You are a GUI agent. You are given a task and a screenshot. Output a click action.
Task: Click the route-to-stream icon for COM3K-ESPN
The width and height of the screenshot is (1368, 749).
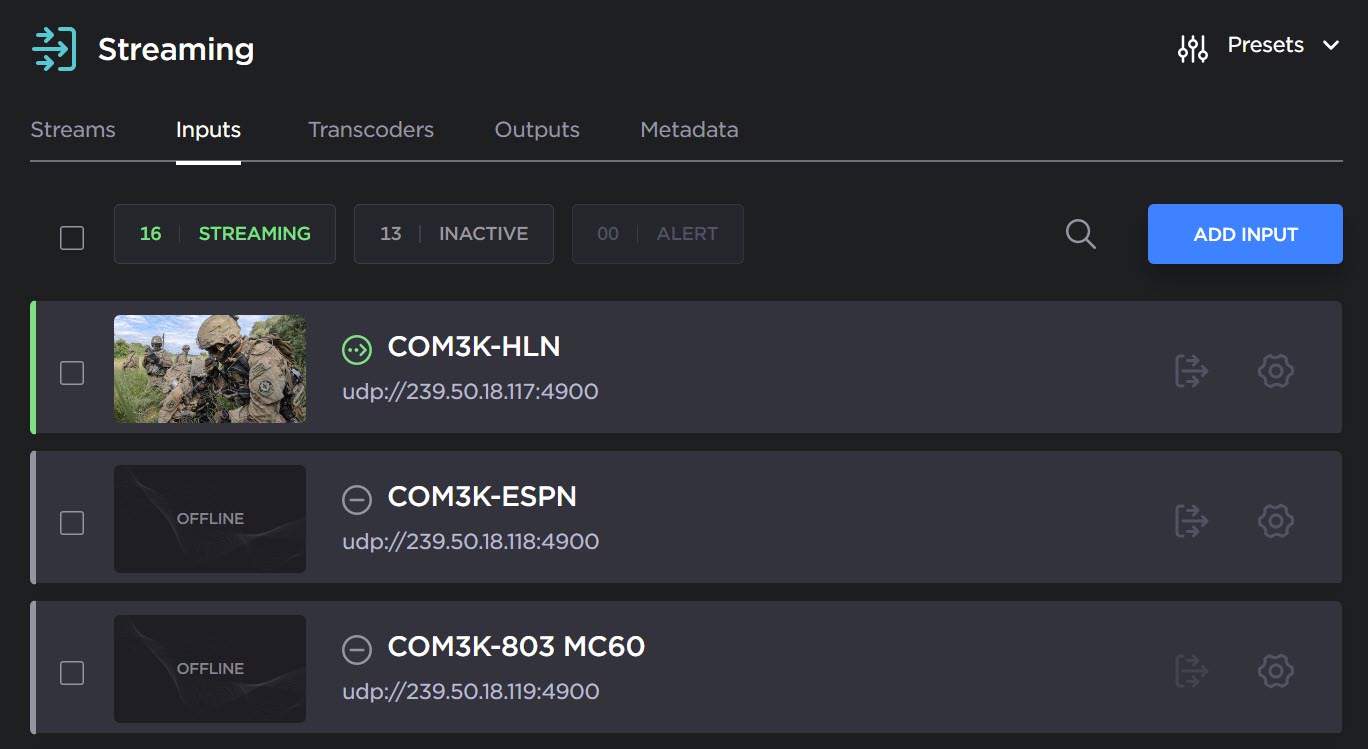pos(1191,521)
